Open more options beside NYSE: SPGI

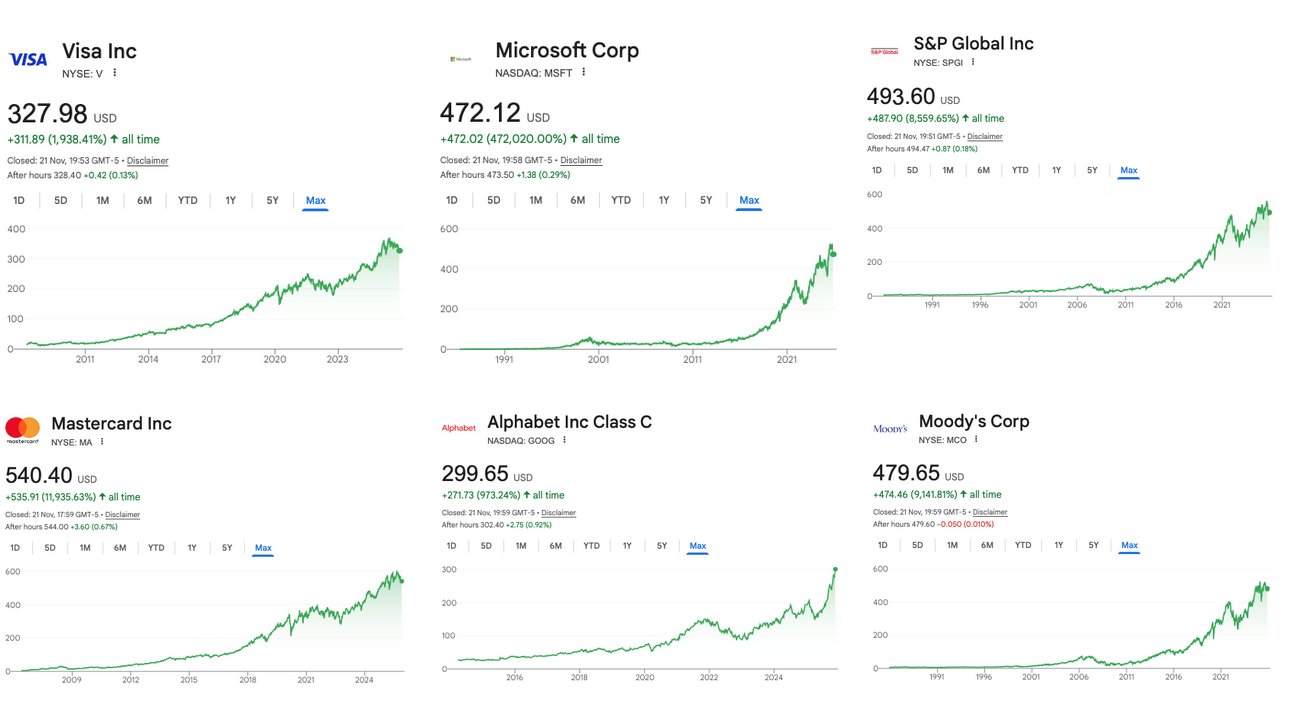(972, 62)
